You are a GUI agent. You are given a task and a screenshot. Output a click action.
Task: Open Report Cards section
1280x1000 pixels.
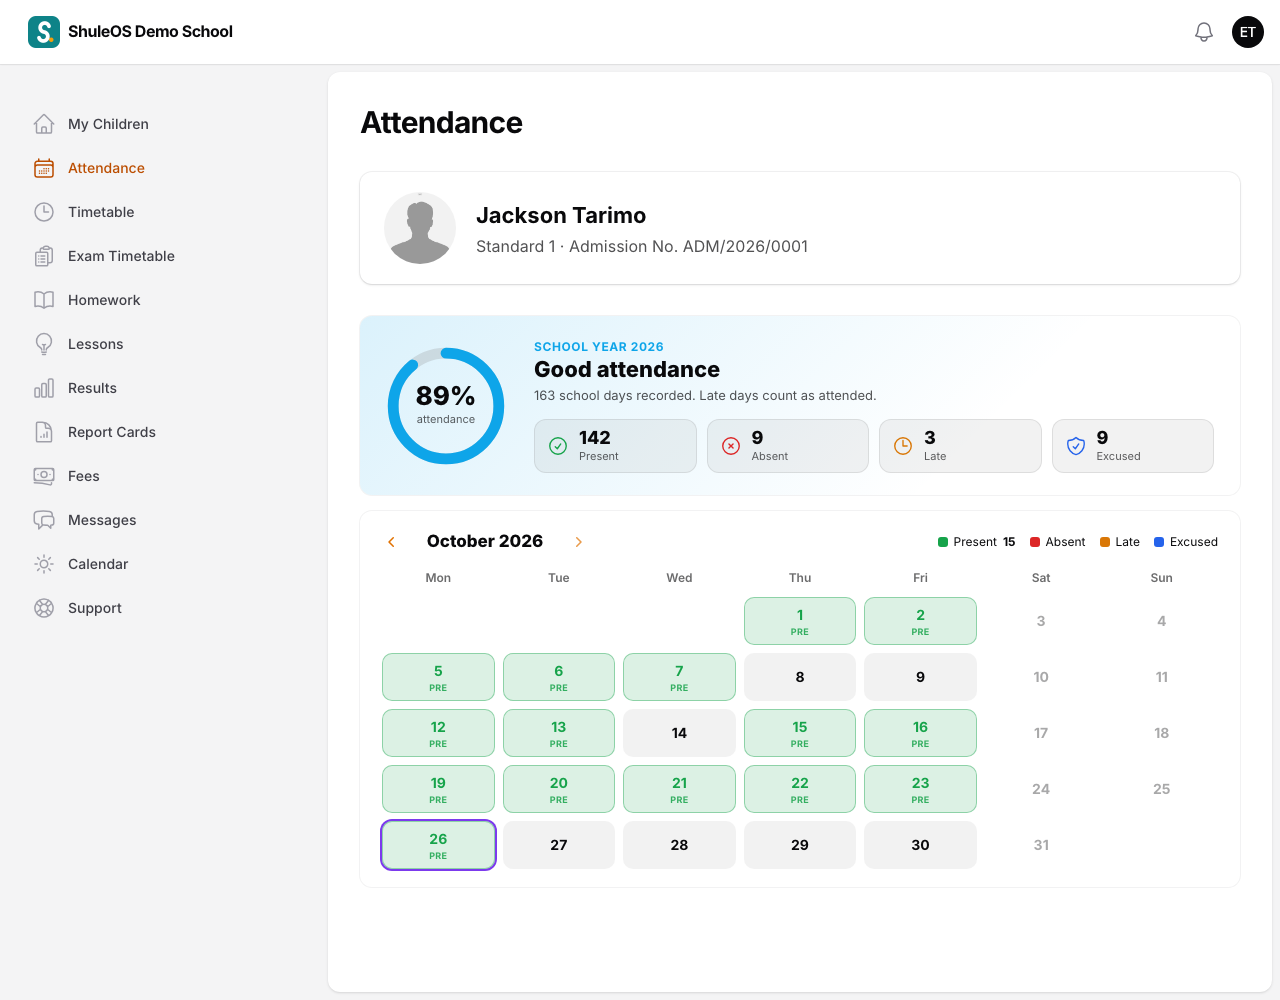click(x=112, y=432)
